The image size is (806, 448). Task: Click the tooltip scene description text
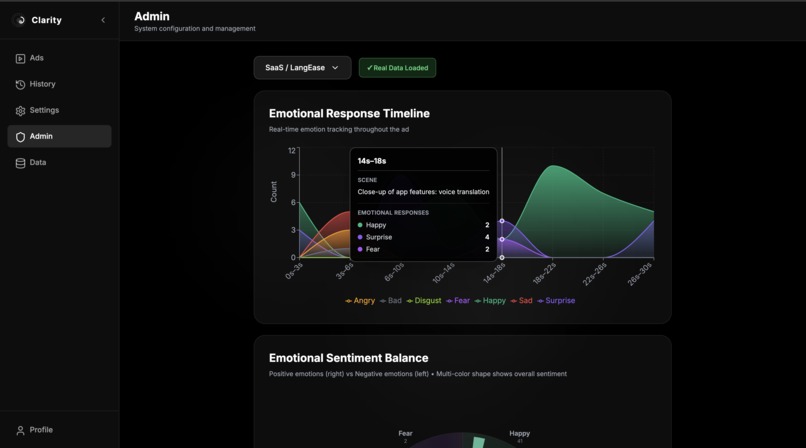(x=424, y=192)
